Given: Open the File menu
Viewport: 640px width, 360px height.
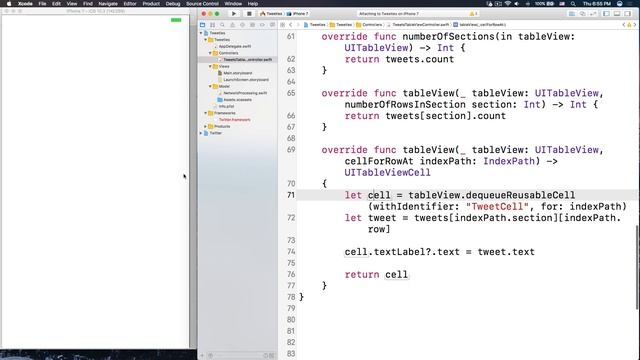Looking at the screenshot, I should click(x=42, y=4).
